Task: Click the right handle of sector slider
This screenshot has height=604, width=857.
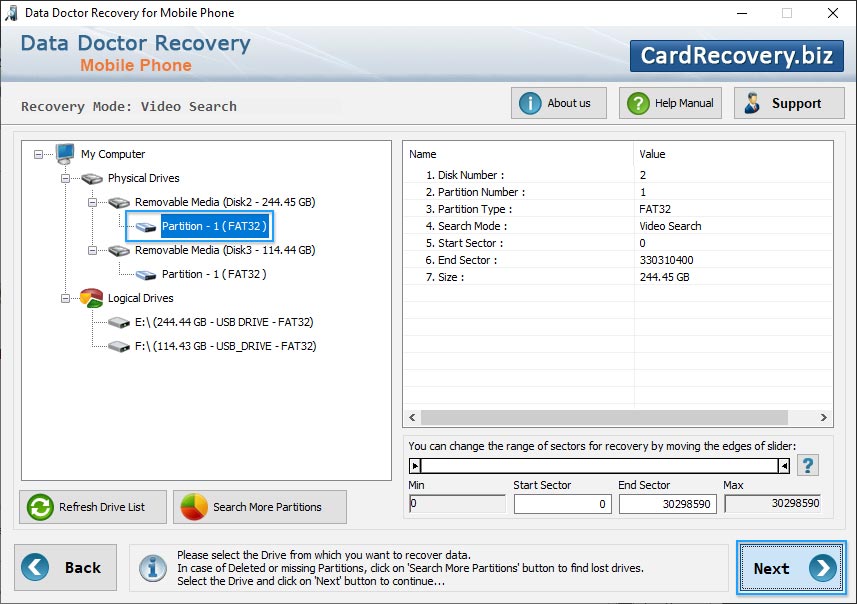Action: [x=784, y=466]
